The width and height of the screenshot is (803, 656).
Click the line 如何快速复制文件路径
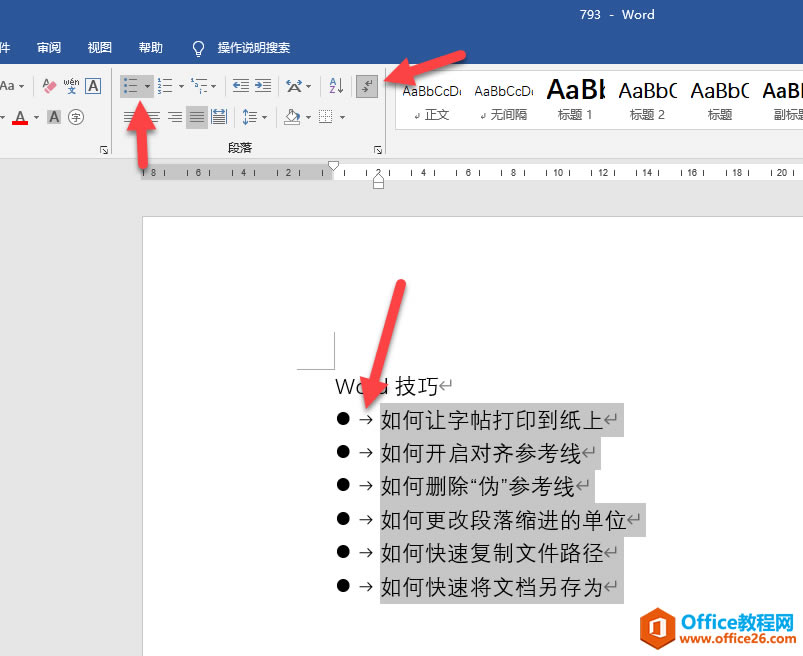pyautogui.click(x=492, y=553)
